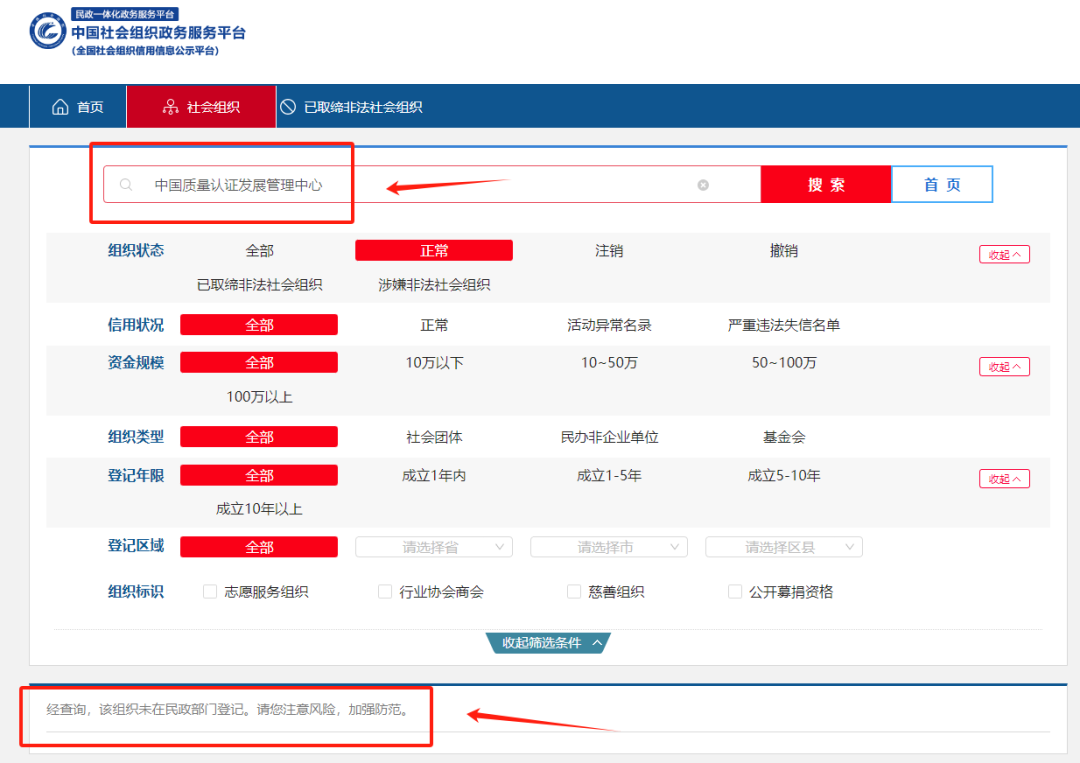Choose 成立10年以上 registration age
Screen dimensions: 1080x763
point(260,510)
